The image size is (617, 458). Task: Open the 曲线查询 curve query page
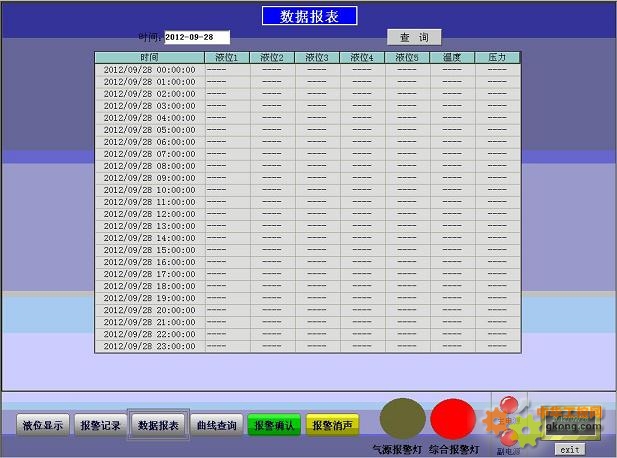tap(216, 425)
